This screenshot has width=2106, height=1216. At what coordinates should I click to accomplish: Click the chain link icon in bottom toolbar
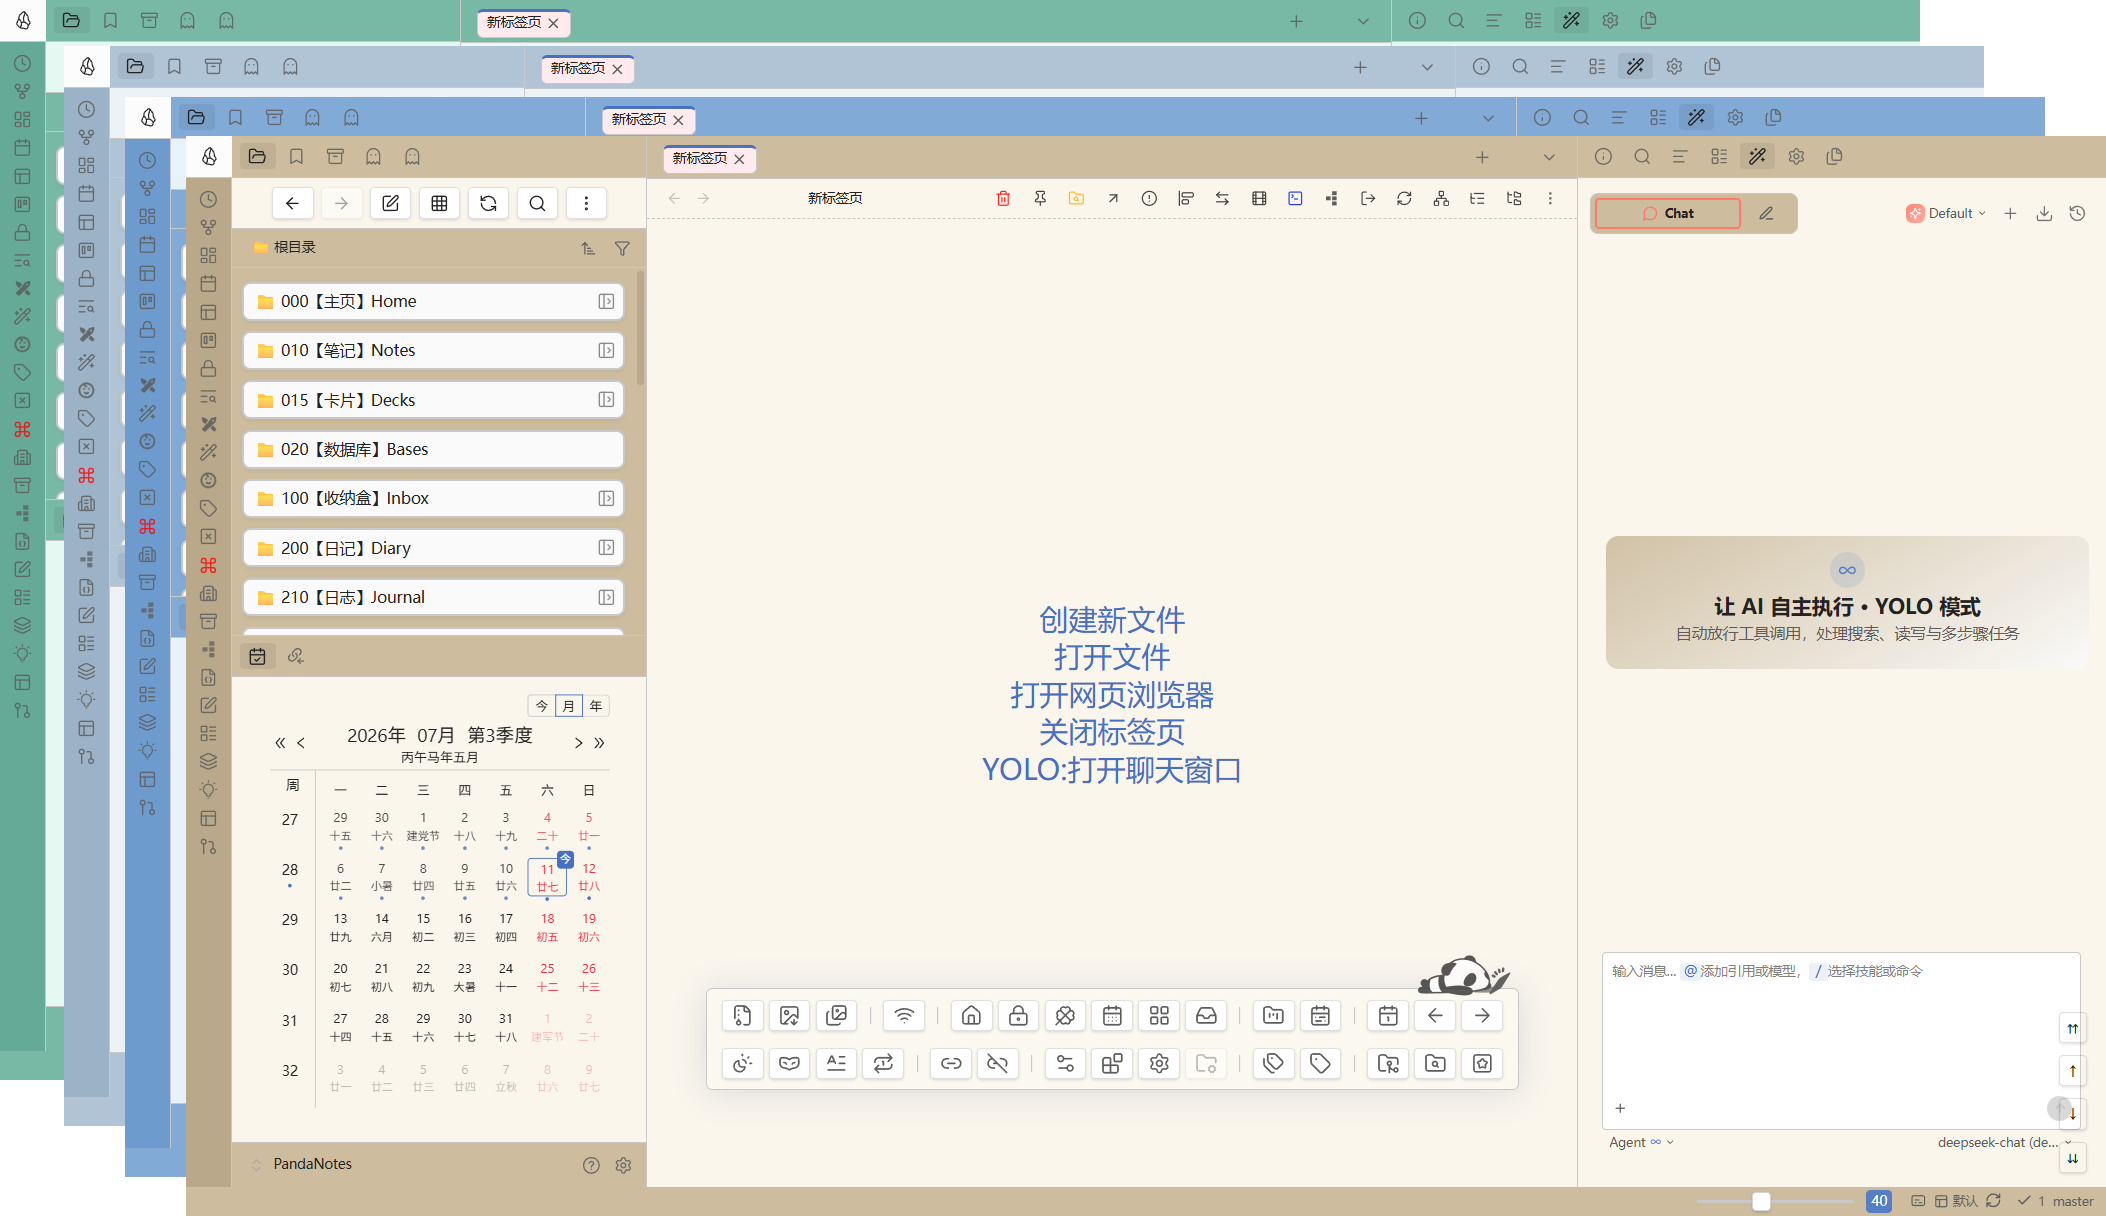click(x=951, y=1063)
